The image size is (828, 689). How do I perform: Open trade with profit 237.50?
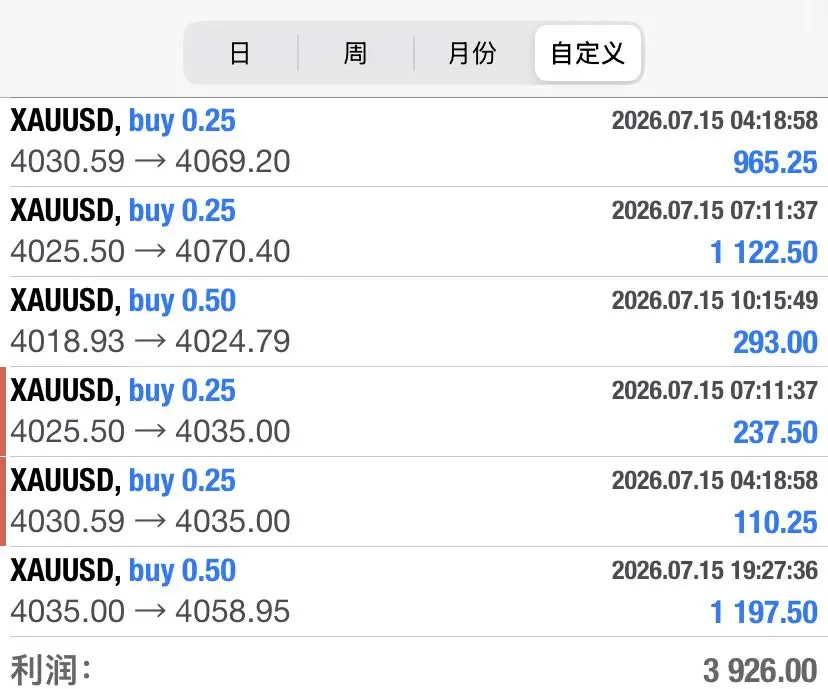[x=414, y=412]
